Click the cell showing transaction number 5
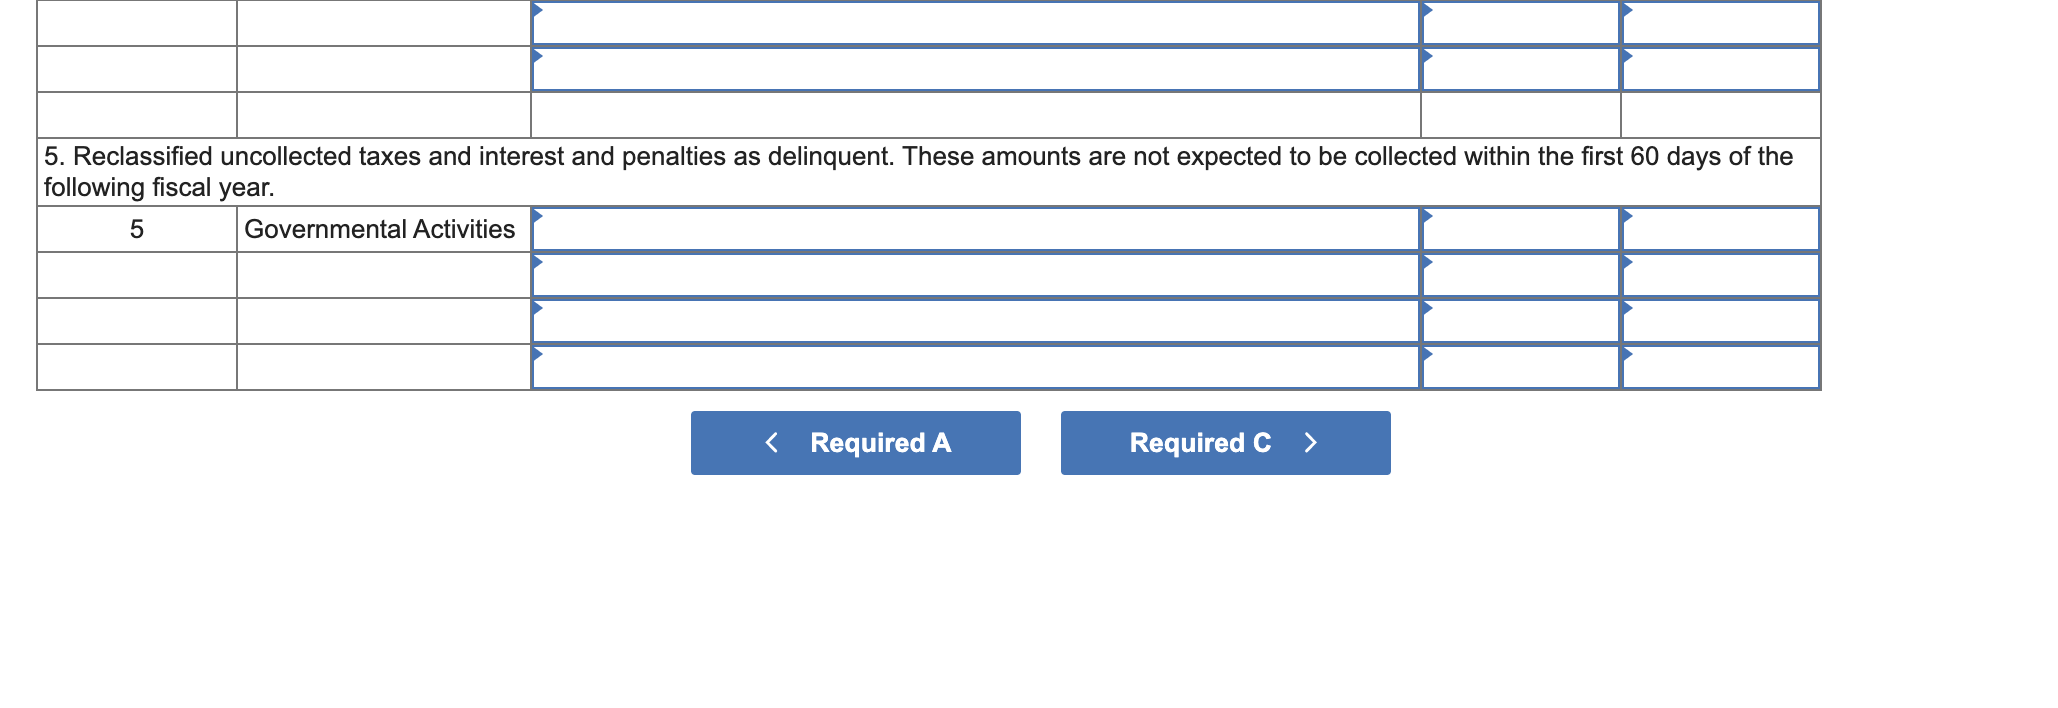Image resolution: width=2058 pixels, height=708 pixels. coord(136,229)
